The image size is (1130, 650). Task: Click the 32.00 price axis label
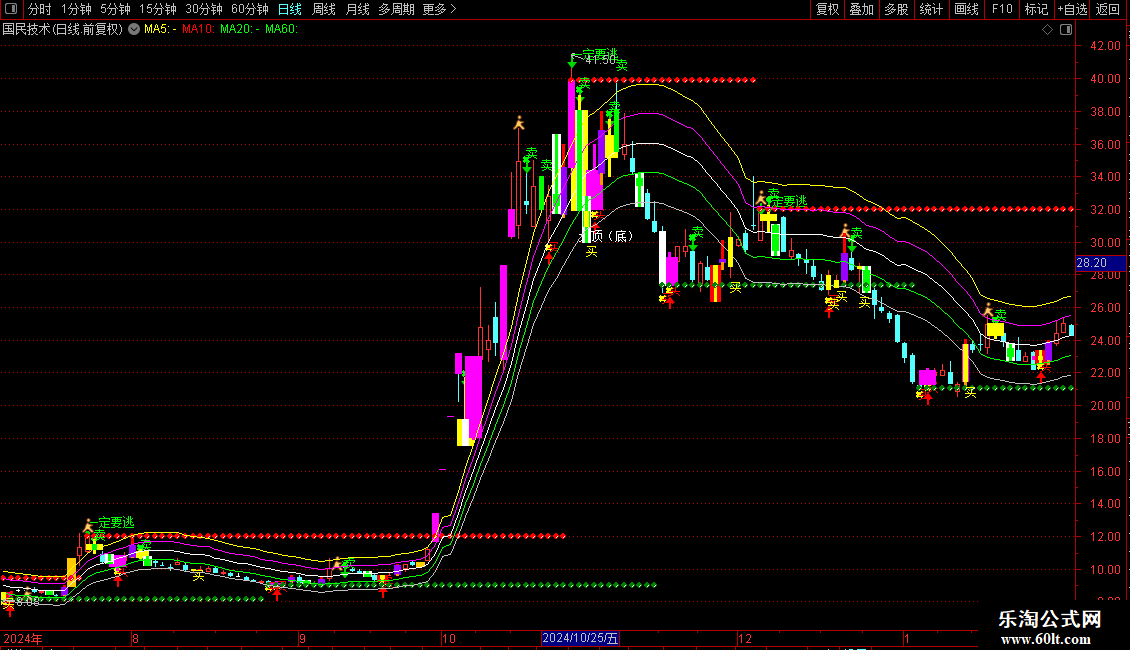pos(1105,210)
